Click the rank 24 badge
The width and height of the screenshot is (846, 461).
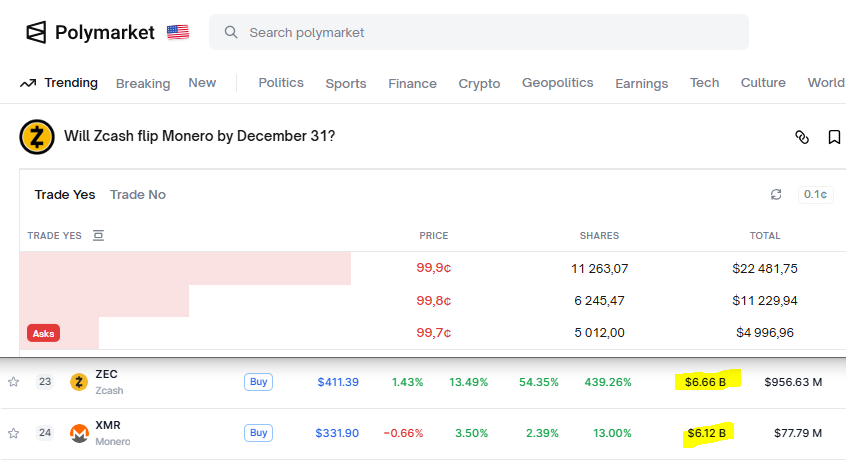point(45,433)
